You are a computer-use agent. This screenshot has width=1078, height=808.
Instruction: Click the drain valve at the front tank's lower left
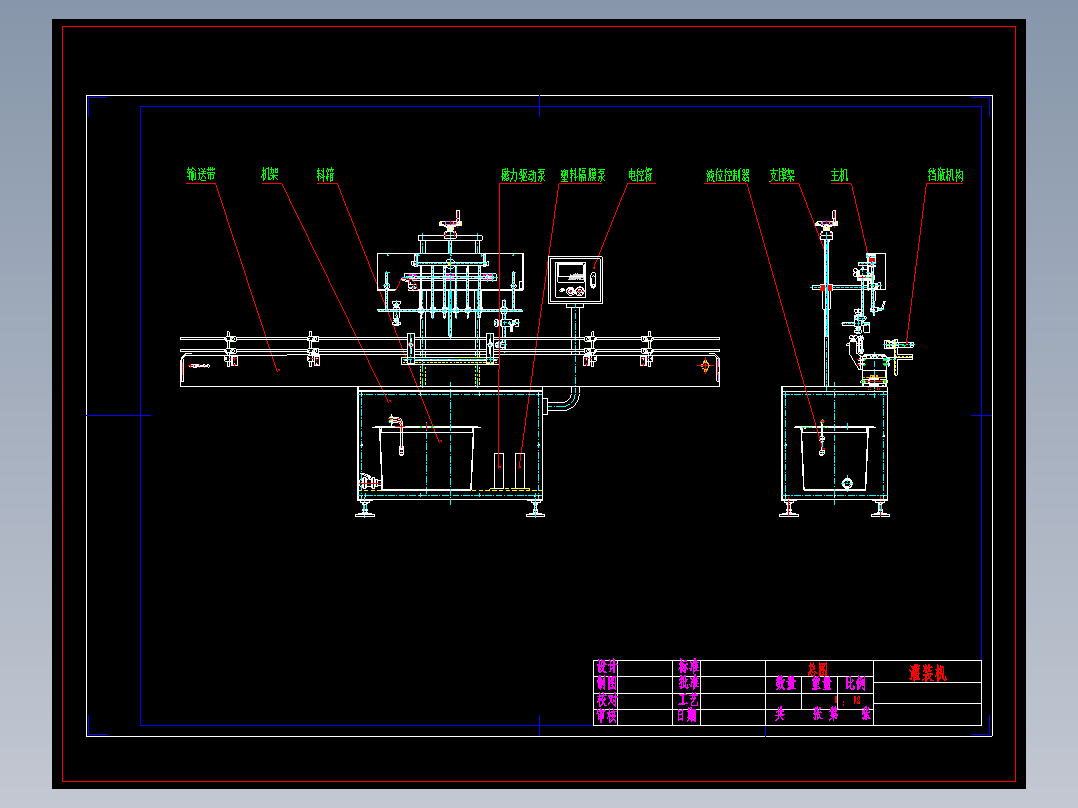pyautogui.click(x=369, y=481)
